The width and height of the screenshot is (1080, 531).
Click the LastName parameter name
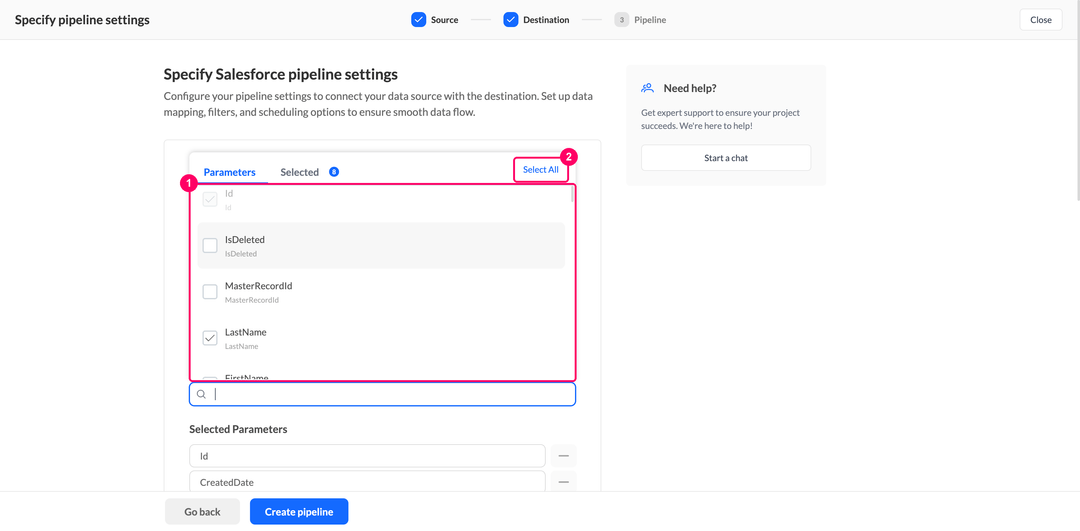pos(245,332)
